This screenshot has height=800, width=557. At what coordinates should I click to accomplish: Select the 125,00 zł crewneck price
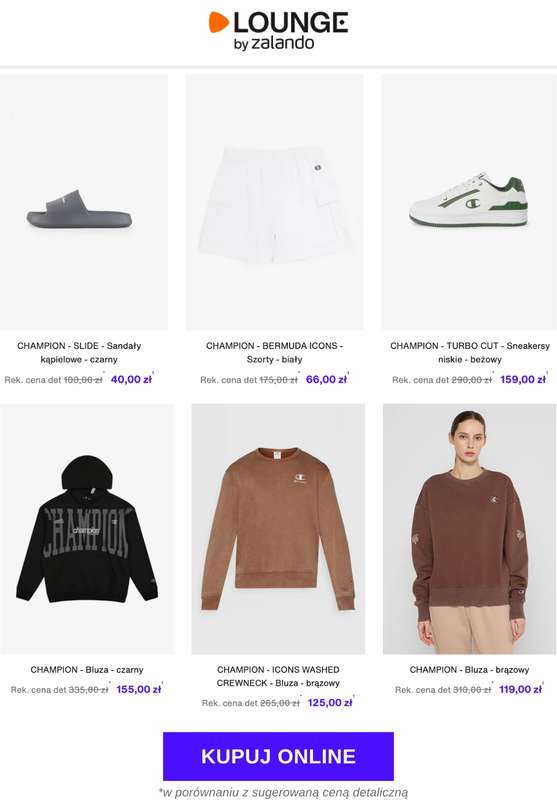(x=330, y=703)
